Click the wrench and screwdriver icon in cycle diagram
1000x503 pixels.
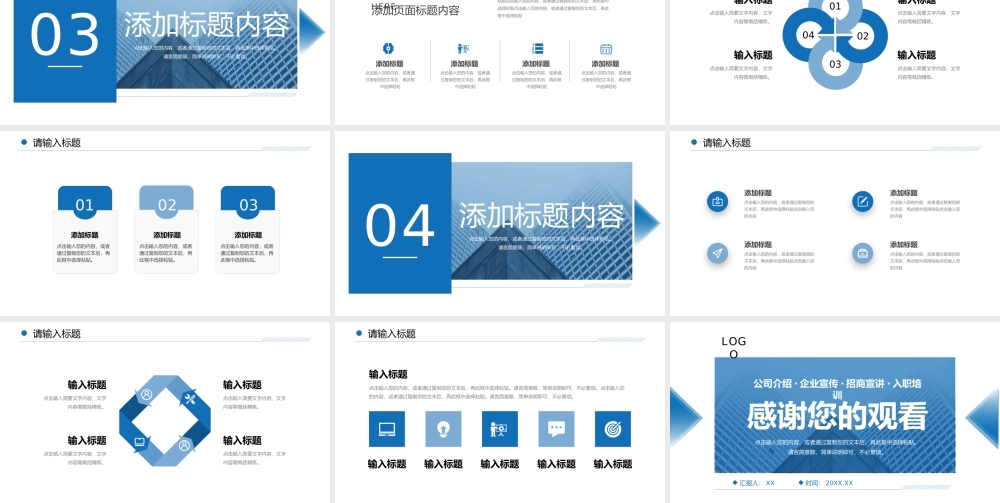pyautogui.click(x=189, y=400)
